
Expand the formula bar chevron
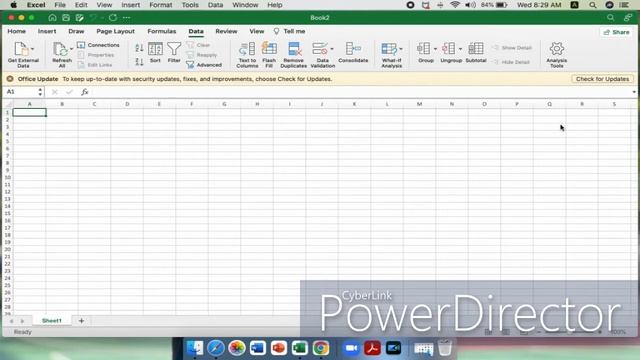pyautogui.click(x=633, y=92)
